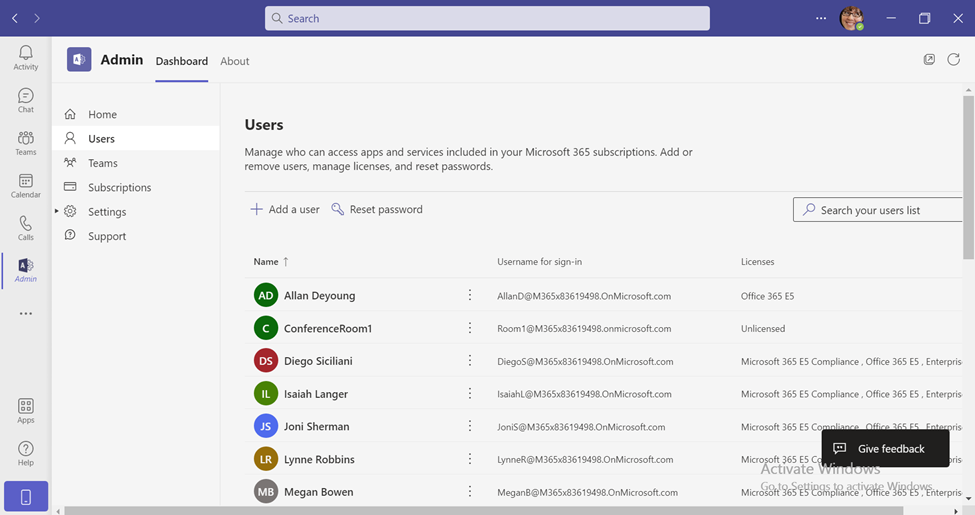This screenshot has height=515, width=975.
Task: Open more options for Joni Sherman
Action: (x=469, y=425)
